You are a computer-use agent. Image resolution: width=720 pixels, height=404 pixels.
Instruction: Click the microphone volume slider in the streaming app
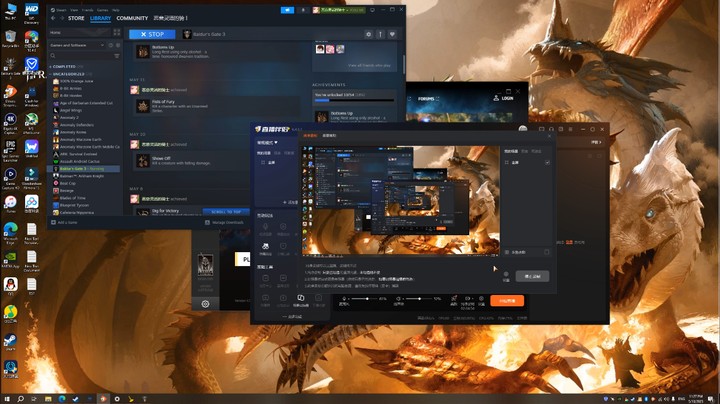pyautogui.click(x=366, y=299)
